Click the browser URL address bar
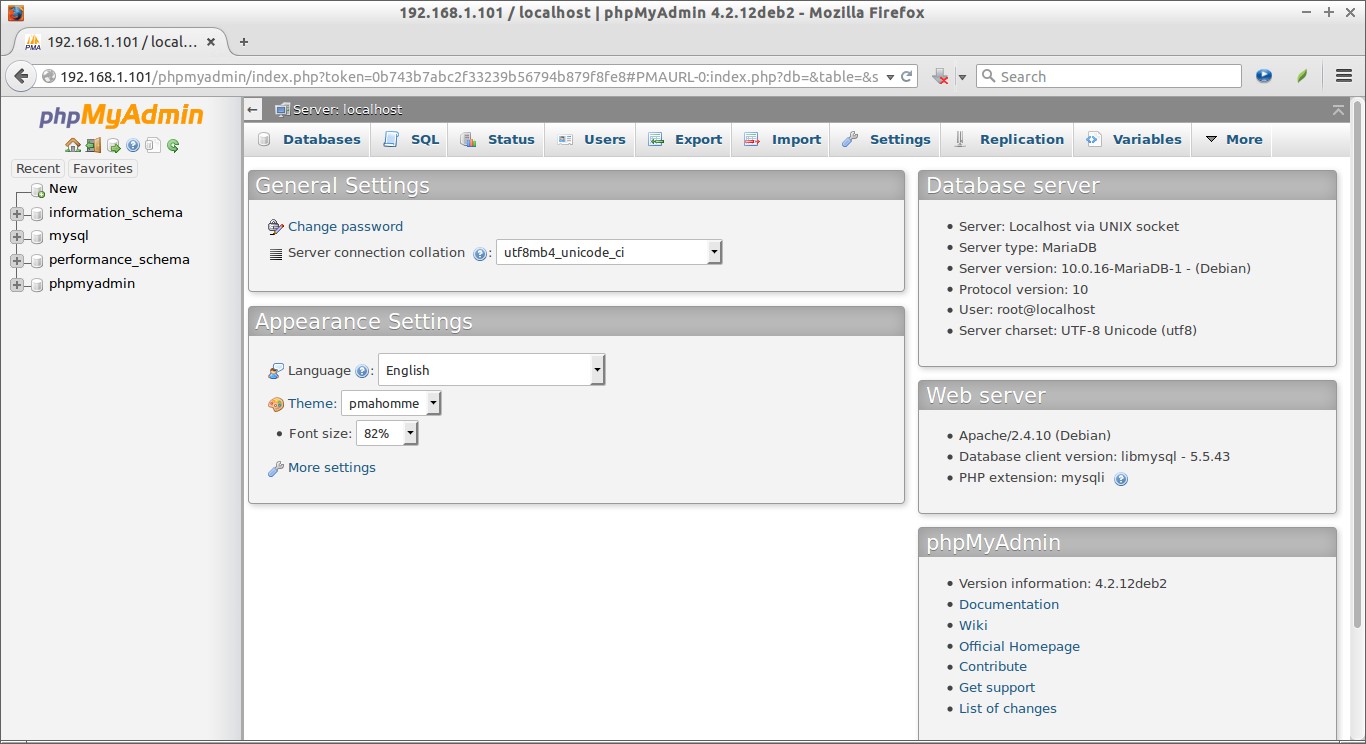This screenshot has height=744, width=1366. pos(469,77)
